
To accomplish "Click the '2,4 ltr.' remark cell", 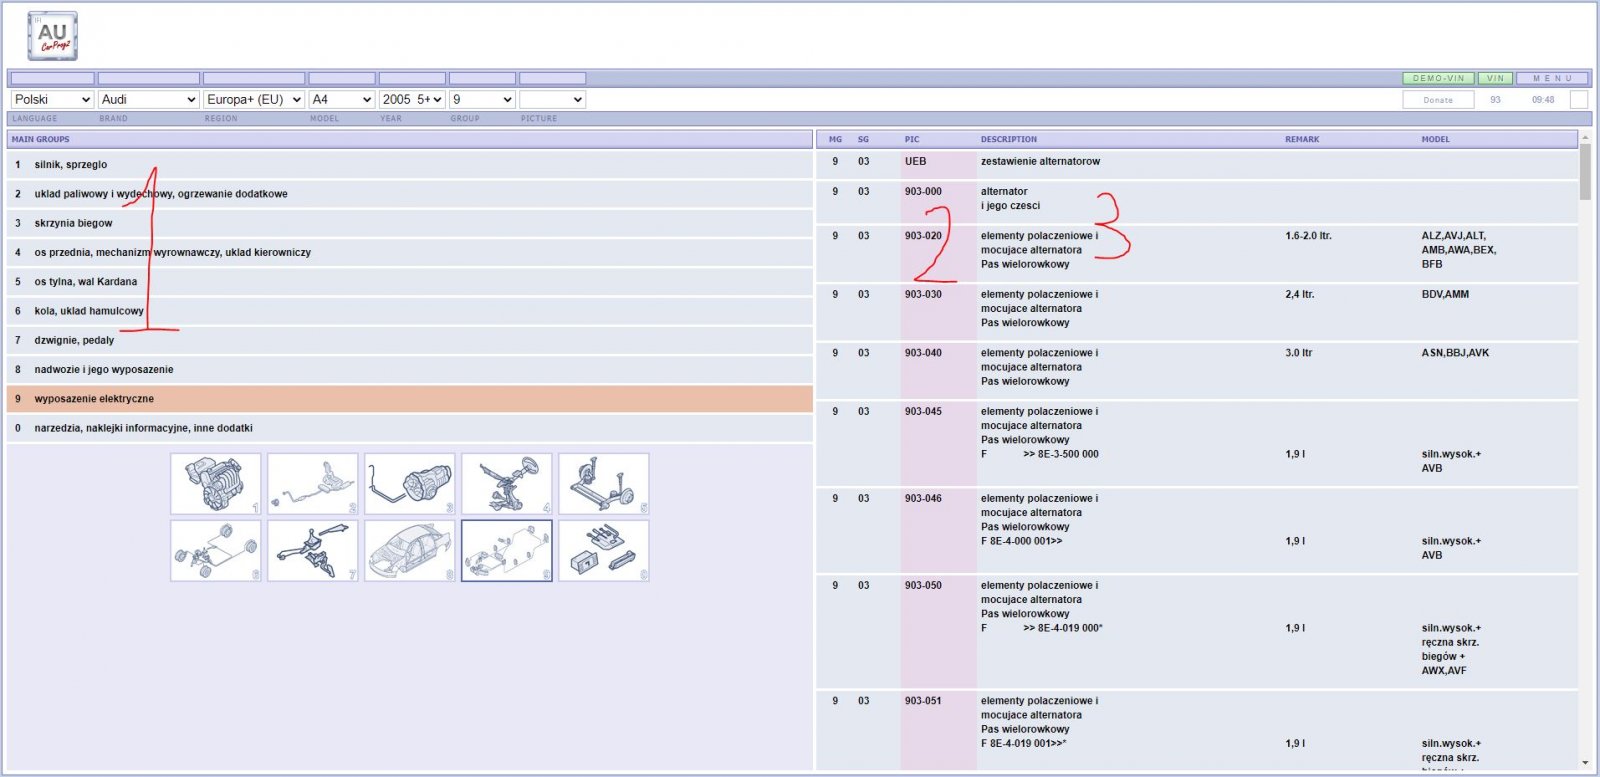I will pyautogui.click(x=1299, y=294).
